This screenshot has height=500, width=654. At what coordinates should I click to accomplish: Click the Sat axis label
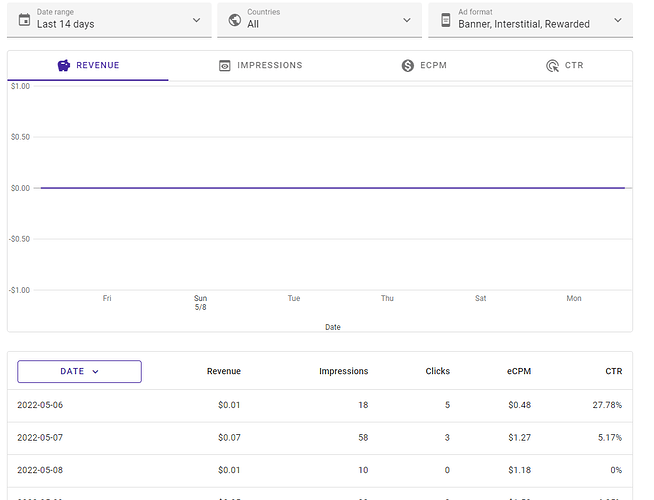(480, 298)
